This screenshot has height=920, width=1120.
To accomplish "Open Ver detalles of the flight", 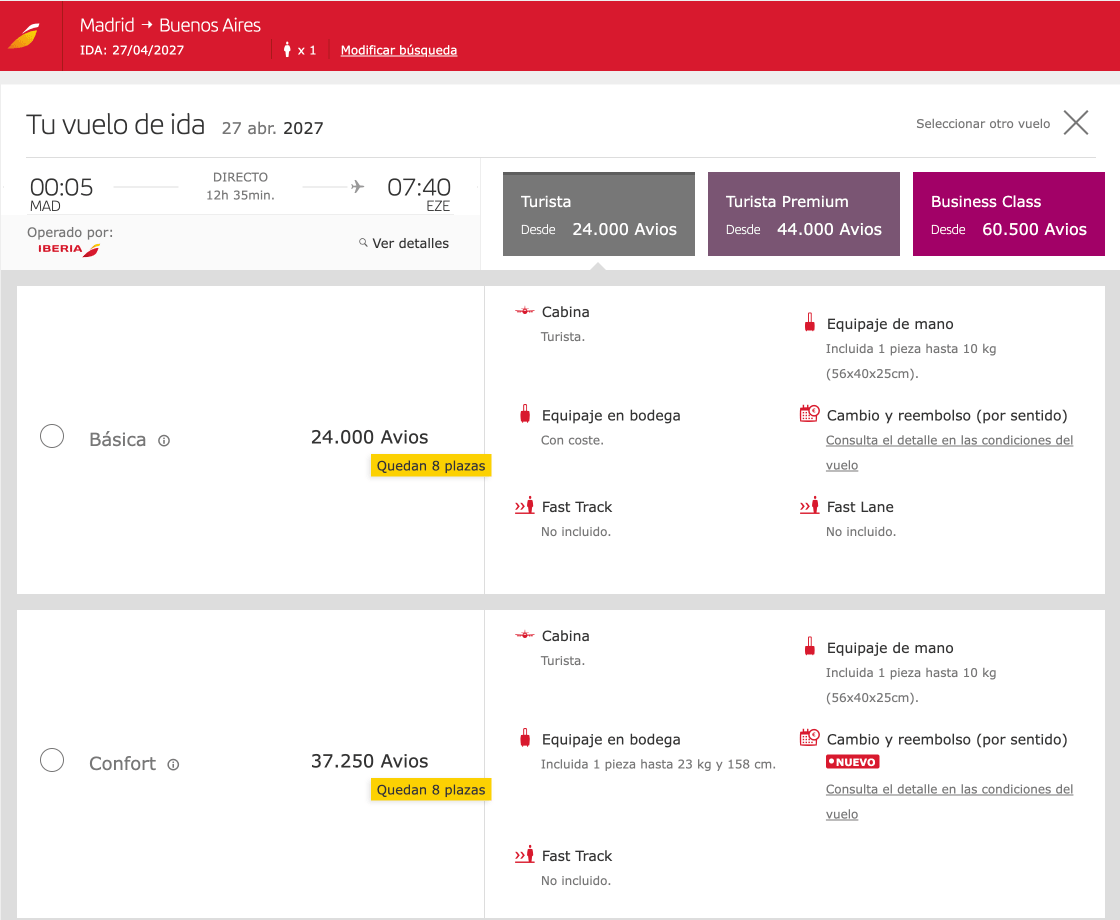I will [410, 243].
